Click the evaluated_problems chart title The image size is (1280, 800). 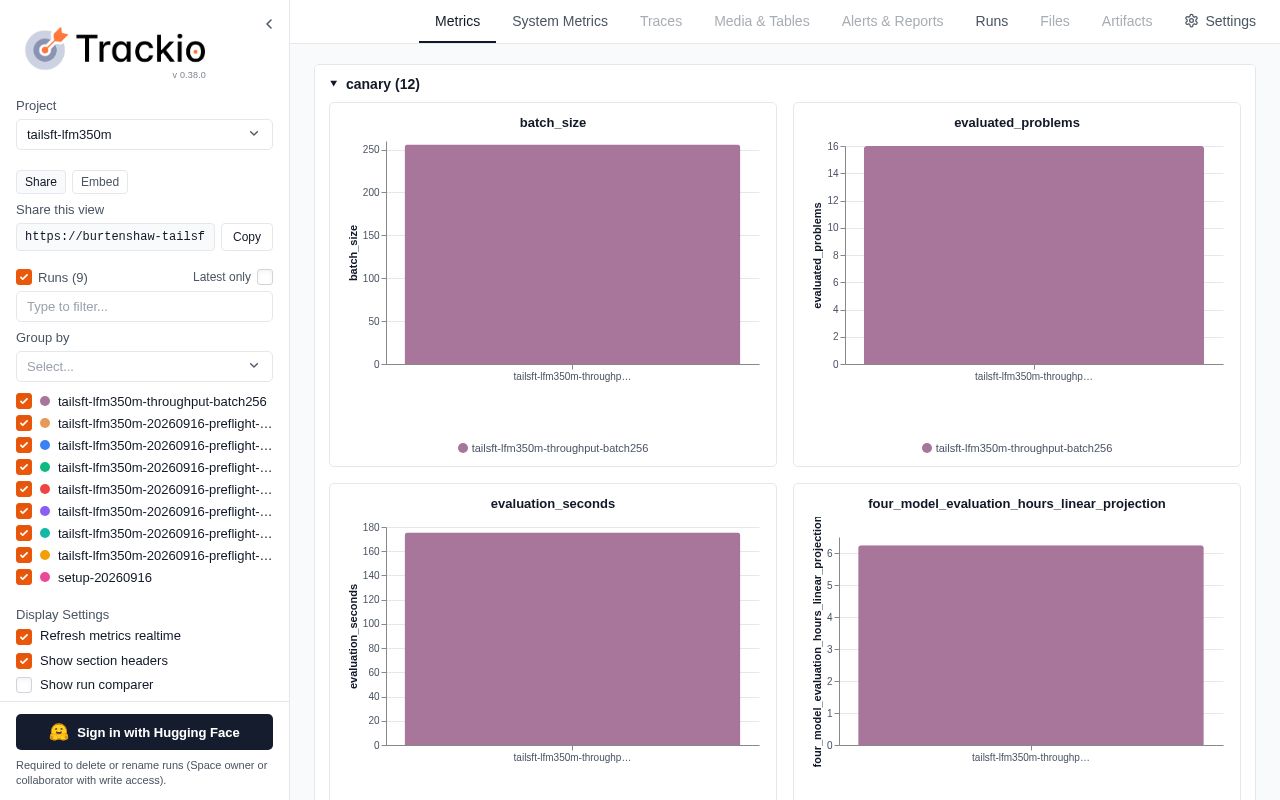(x=1017, y=123)
